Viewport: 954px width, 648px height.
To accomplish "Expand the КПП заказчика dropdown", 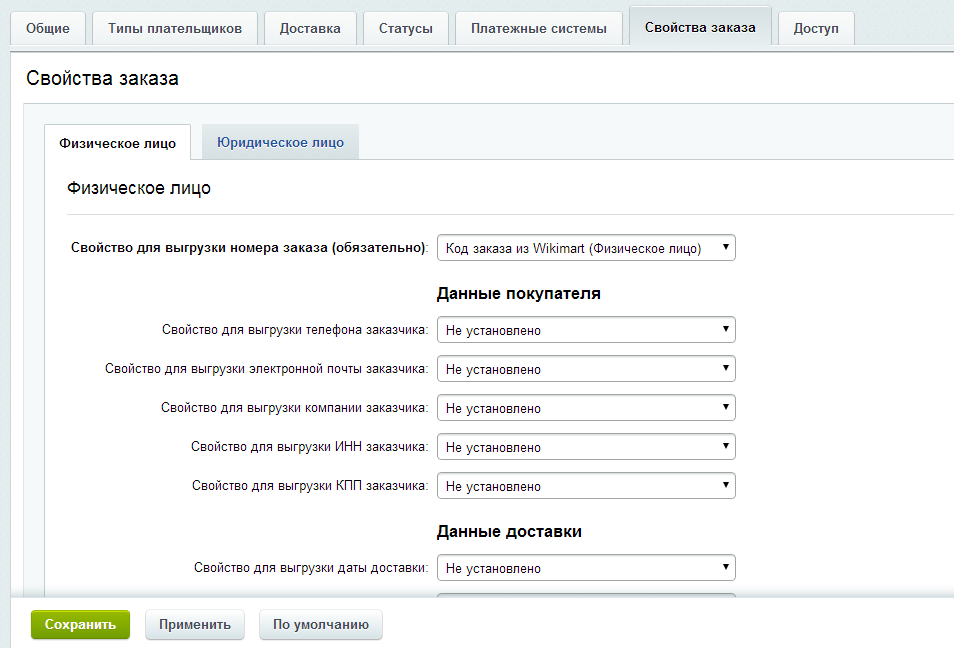I will click(x=586, y=486).
